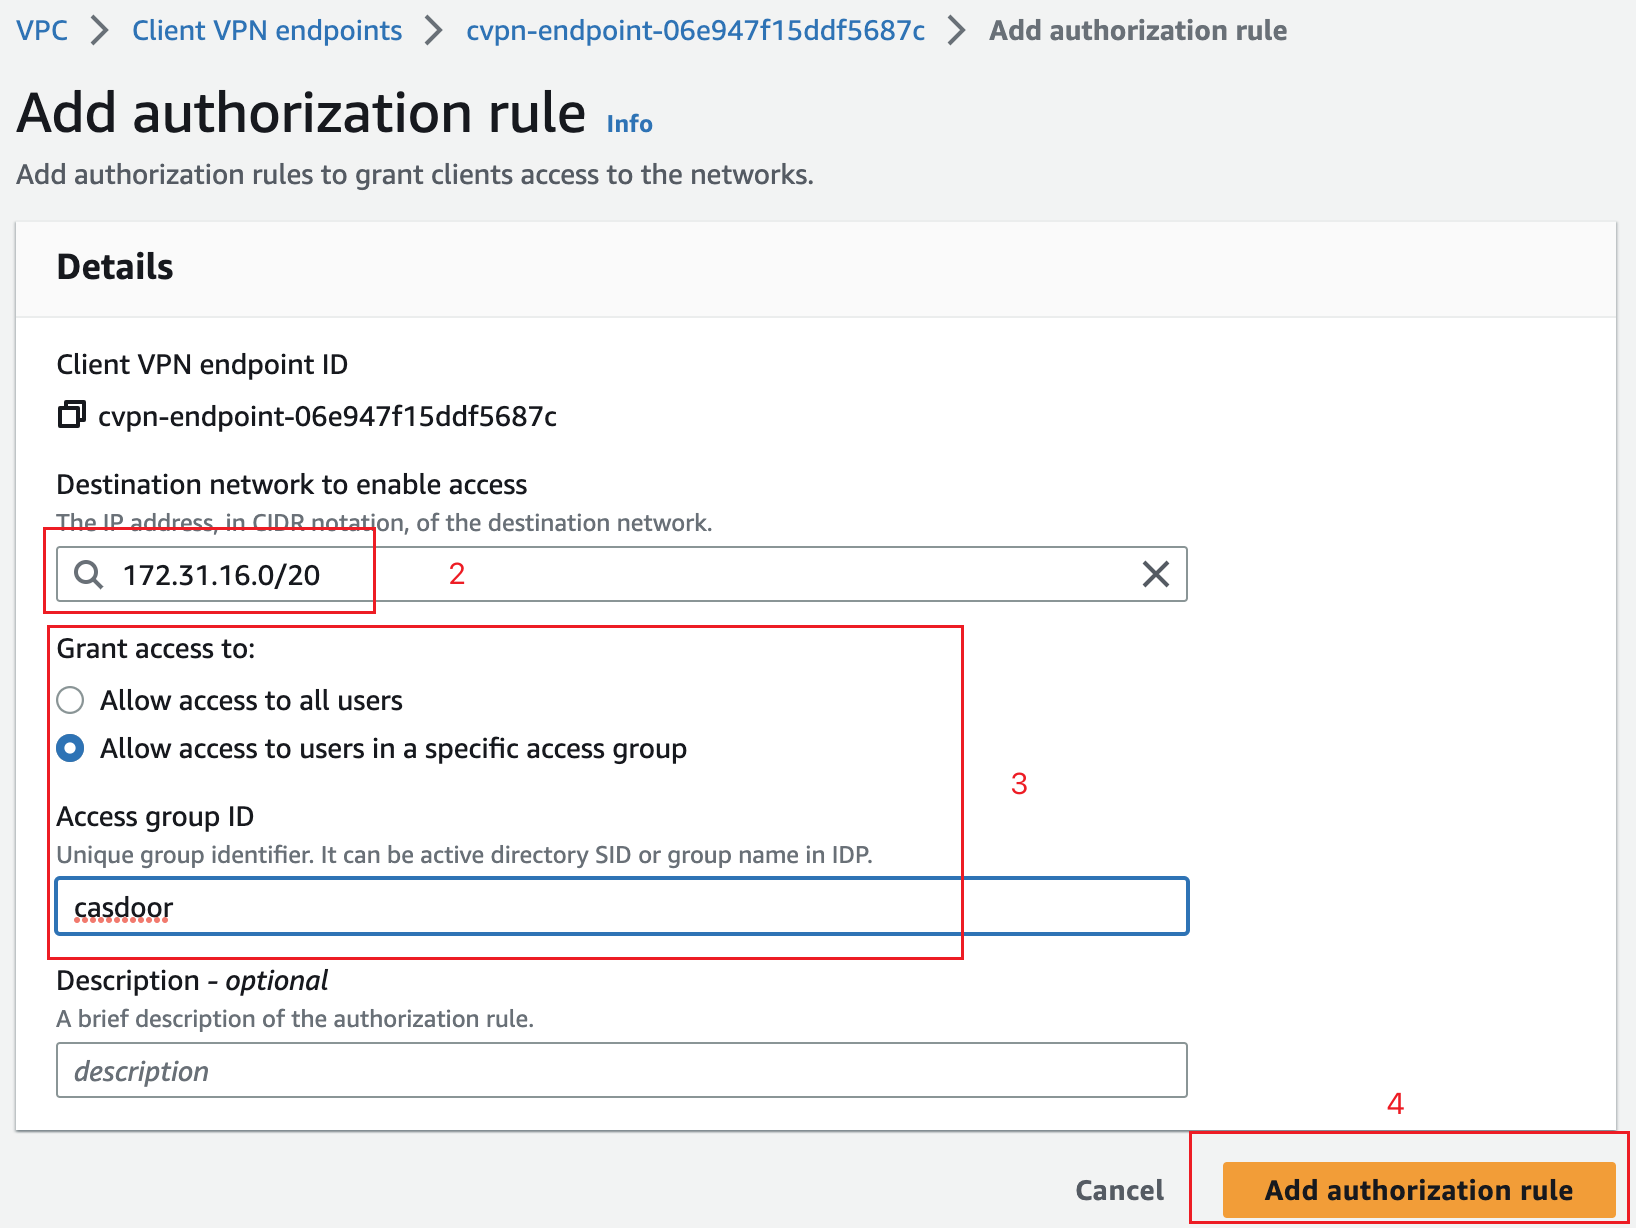Open endpoint cvpn-endpoint-06e947f15ddf5687c from the breadcrumb
Screen dimensions: 1636x1228
(694, 30)
